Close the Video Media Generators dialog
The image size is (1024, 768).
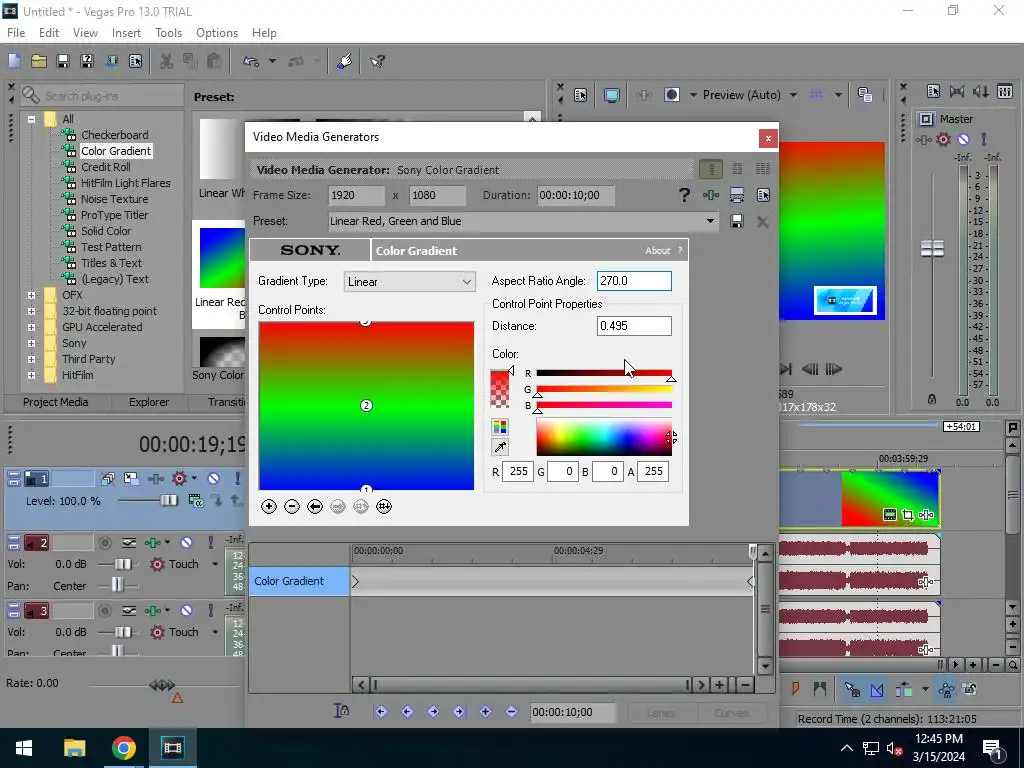tap(768, 138)
